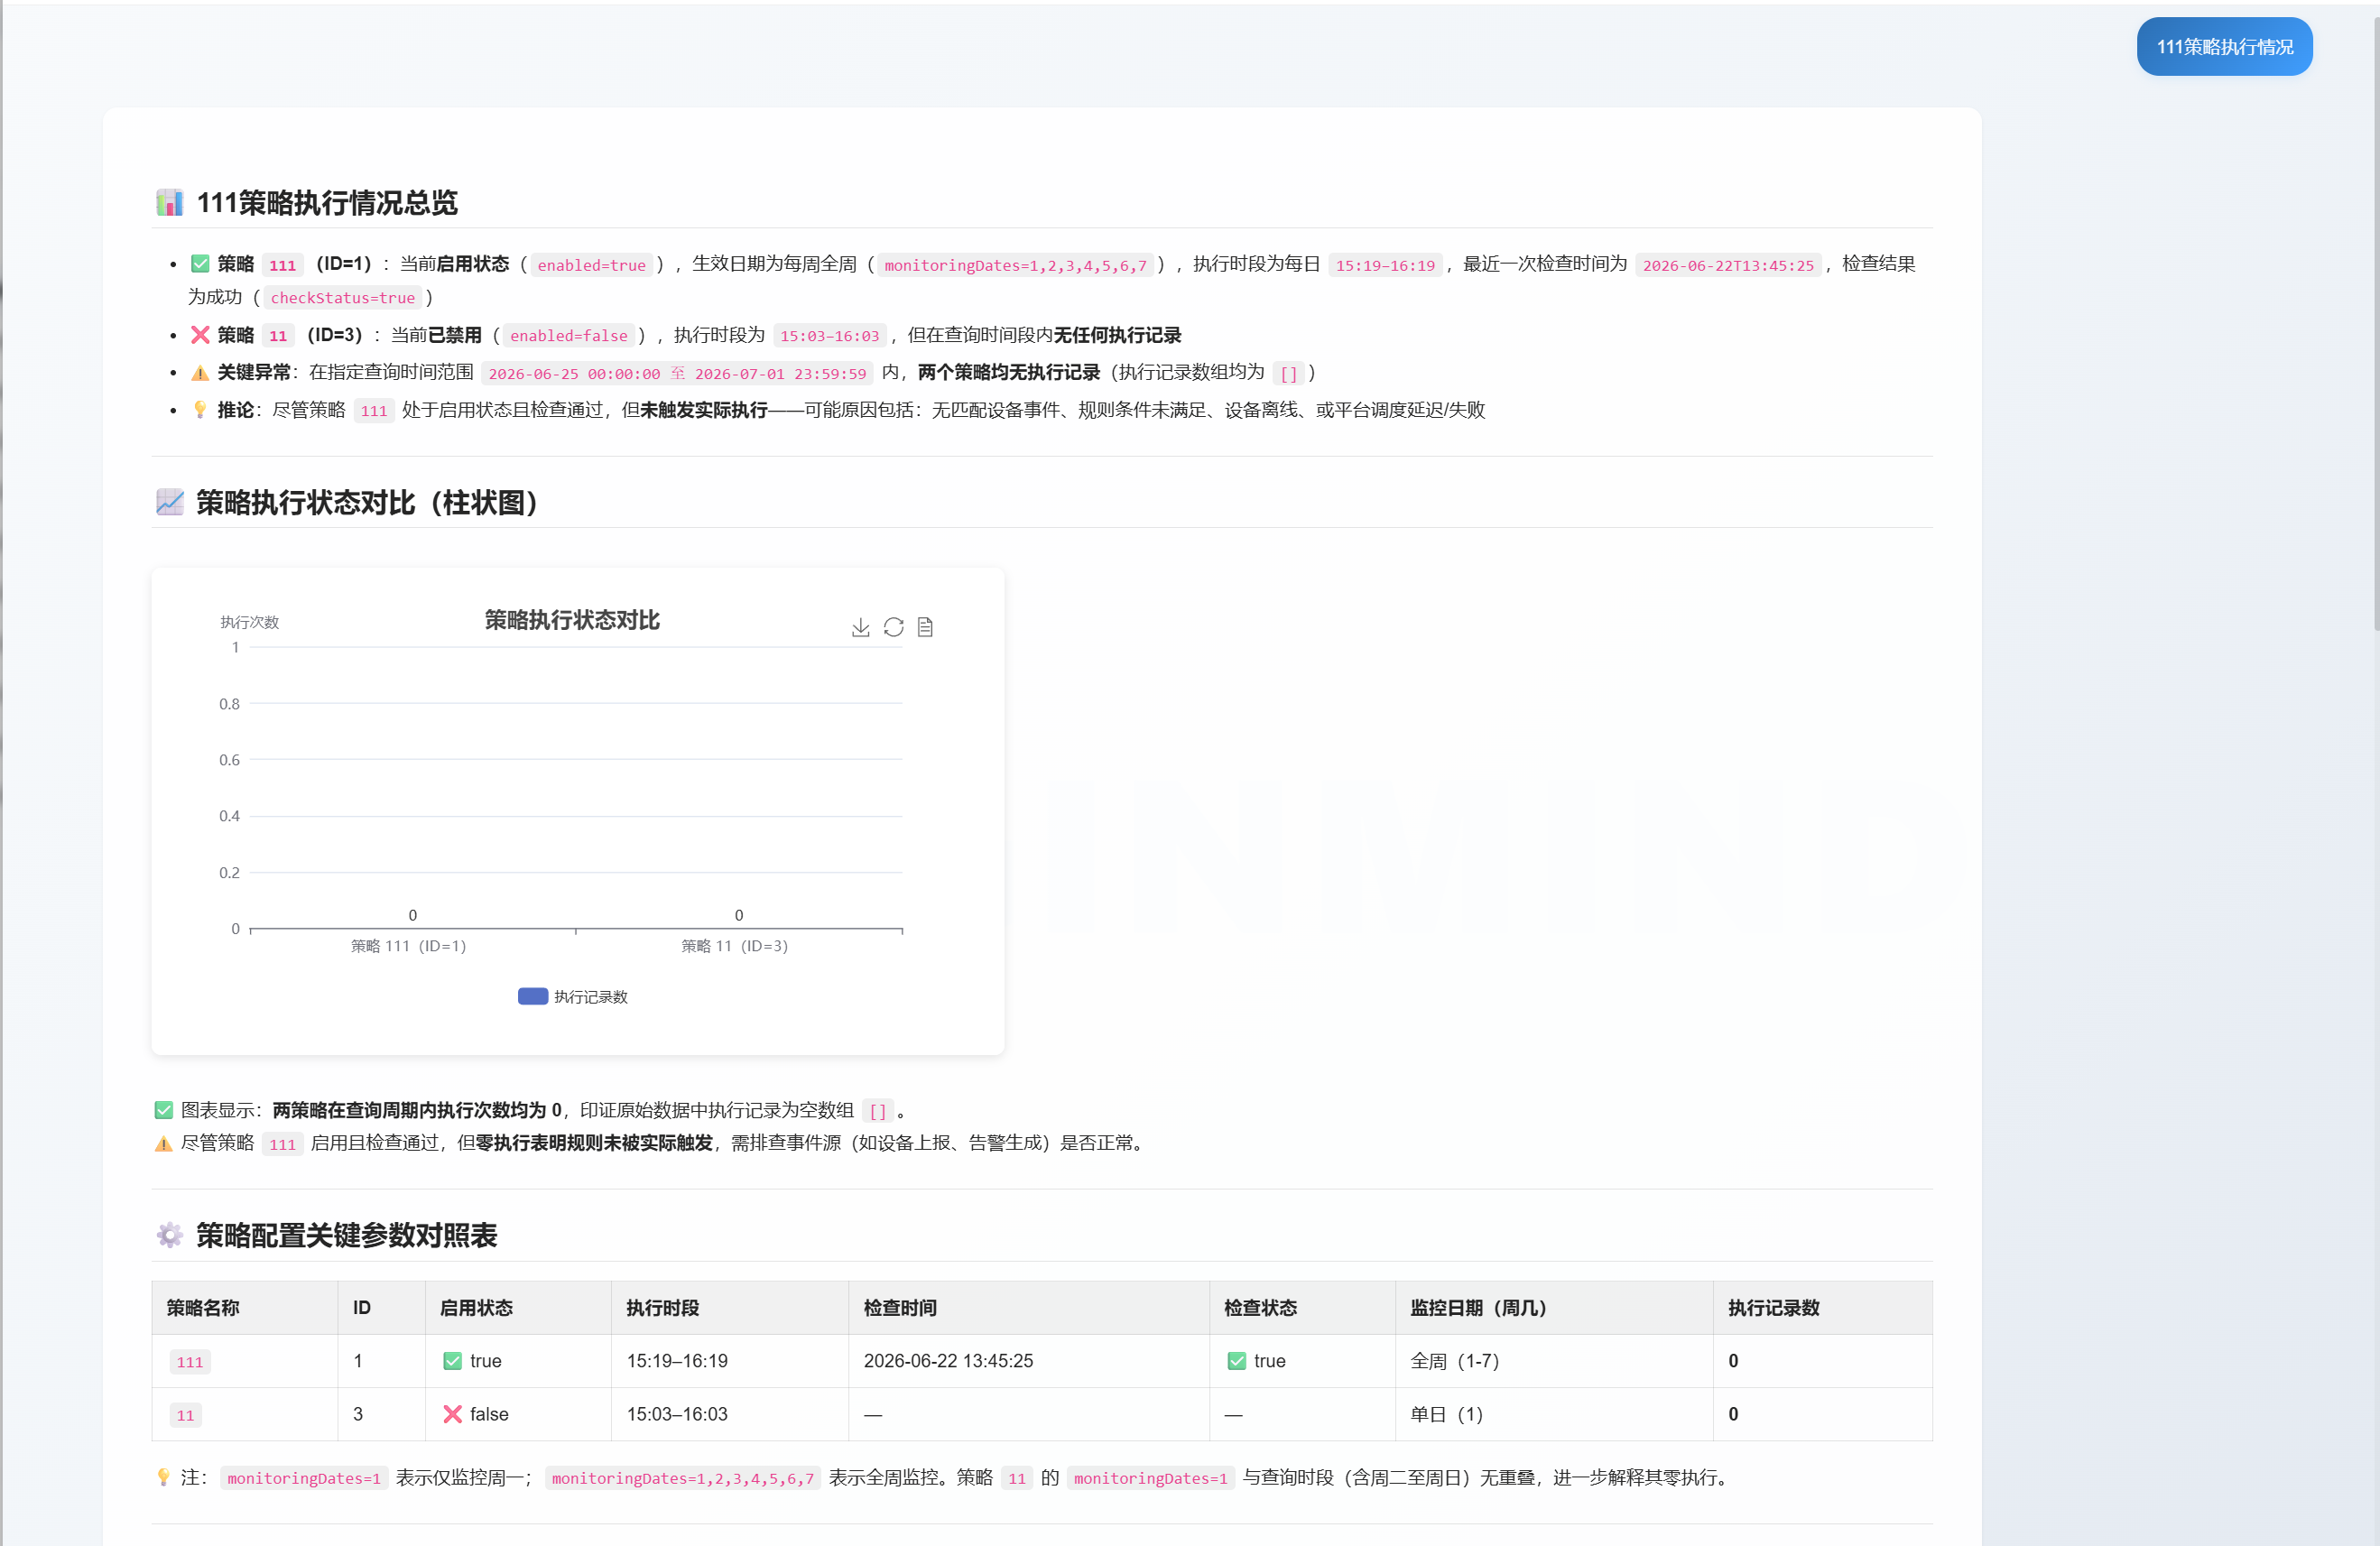Click the green check before 图表显示
The image size is (2380, 1546).
(164, 1110)
